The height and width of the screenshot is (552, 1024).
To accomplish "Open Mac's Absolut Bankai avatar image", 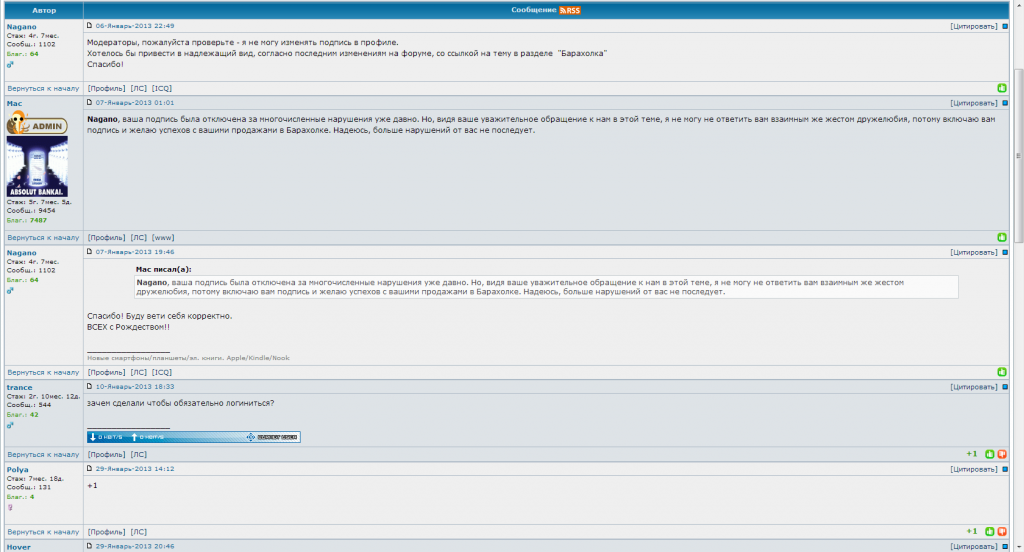I will [x=37, y=167].
